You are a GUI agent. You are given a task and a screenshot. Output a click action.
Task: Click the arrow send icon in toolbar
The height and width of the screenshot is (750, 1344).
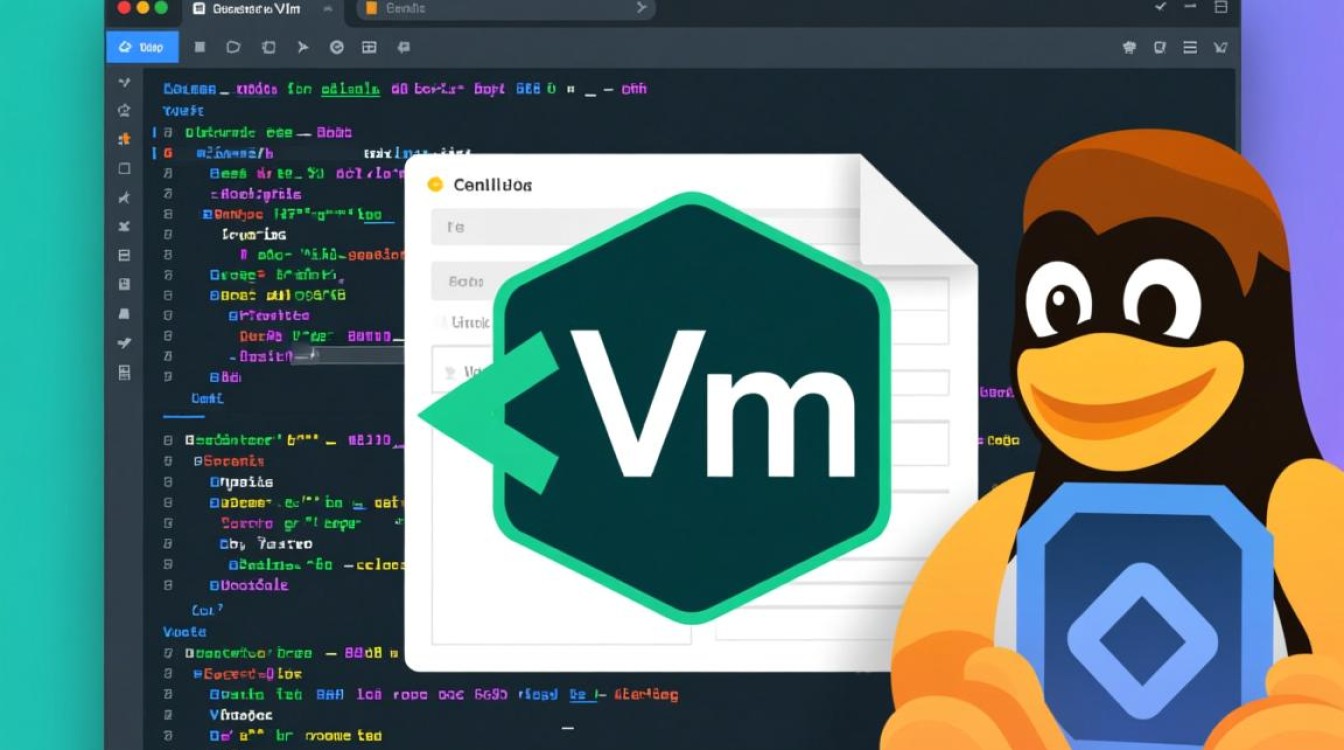point(302,47)
